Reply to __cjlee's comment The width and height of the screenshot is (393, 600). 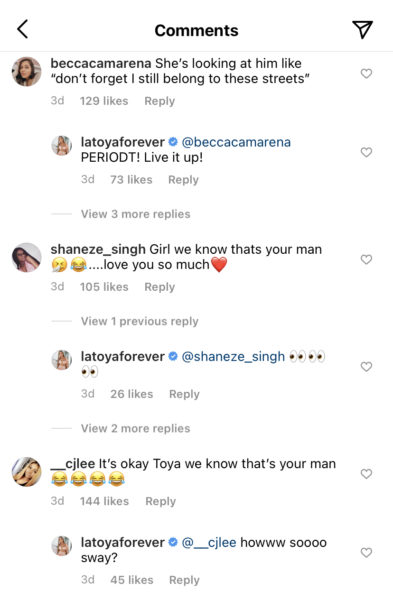point(160,501)
